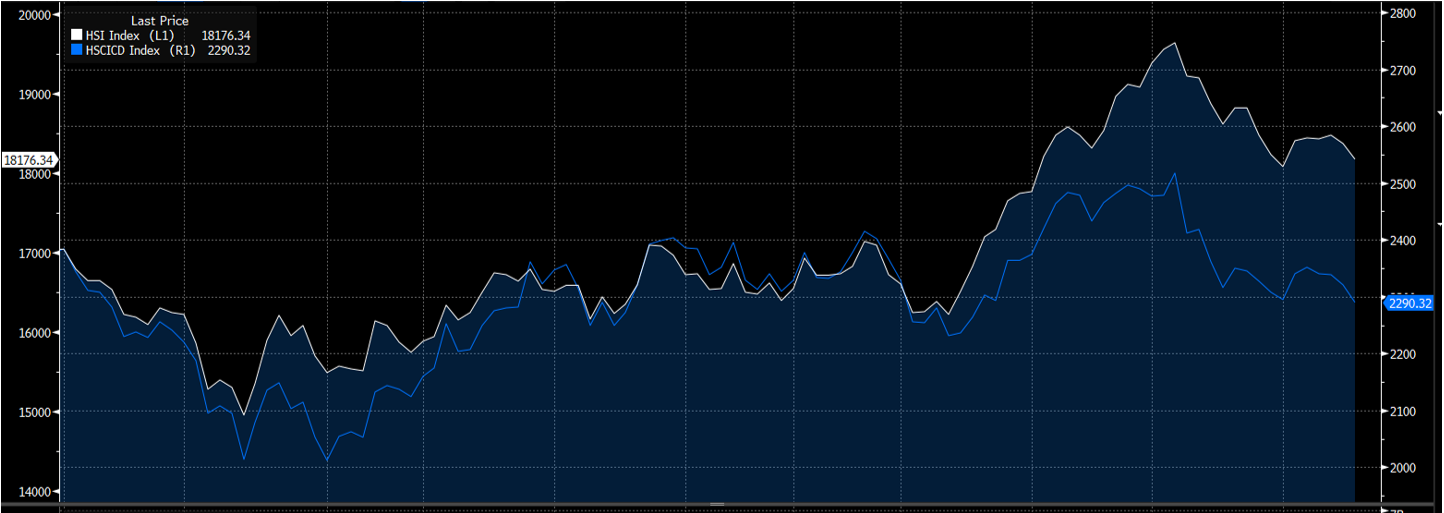The width and height of the screenshot is (1444, 513).
Task: Click the 14000 label on left axis
Action: click(x=36, y=491)
